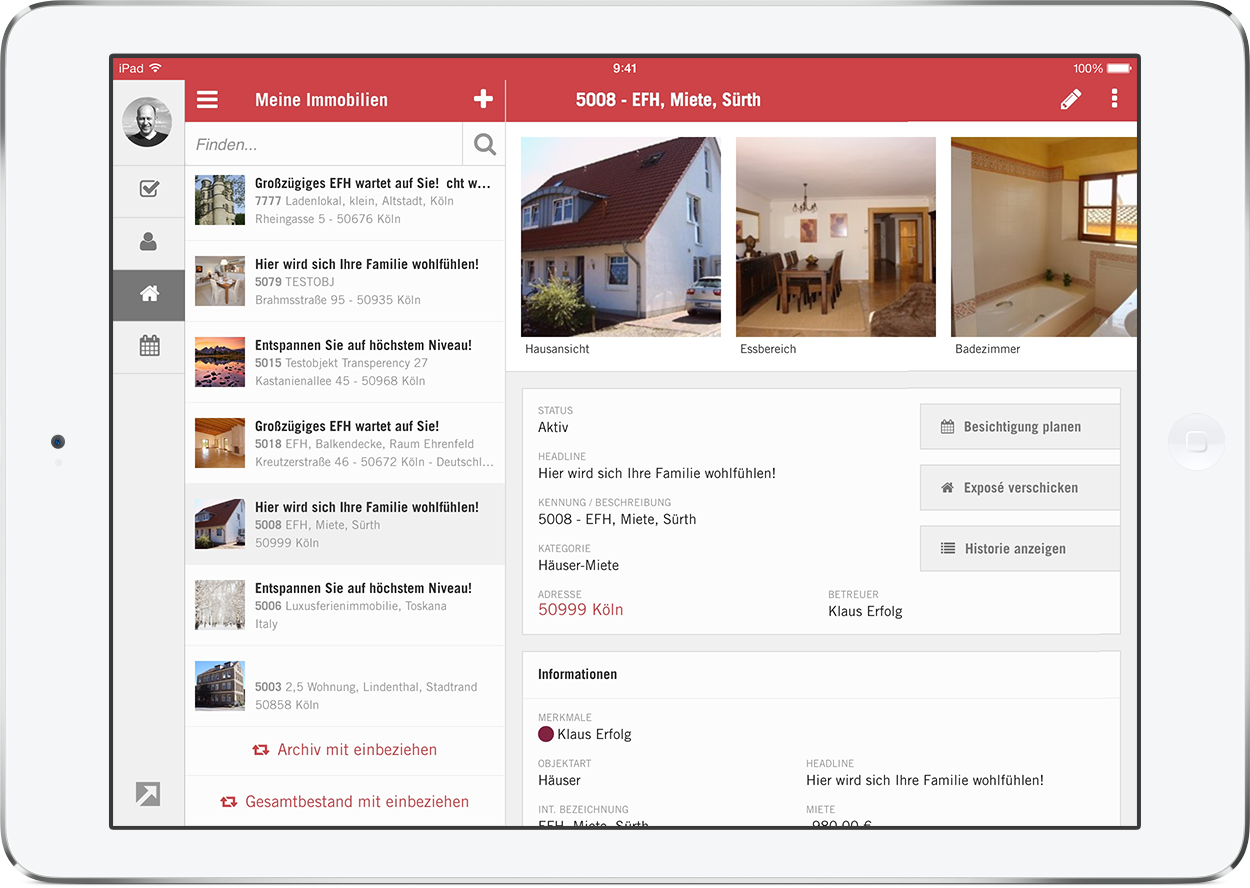Click thumbnail of listing 5006 snowy trees
Screen dimensions: 1250x888
coord(220,606)
